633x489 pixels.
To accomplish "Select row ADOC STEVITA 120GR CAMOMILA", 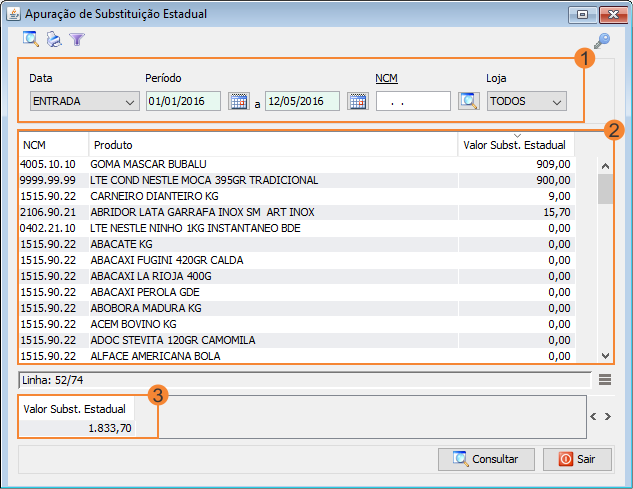I will 297,340.
